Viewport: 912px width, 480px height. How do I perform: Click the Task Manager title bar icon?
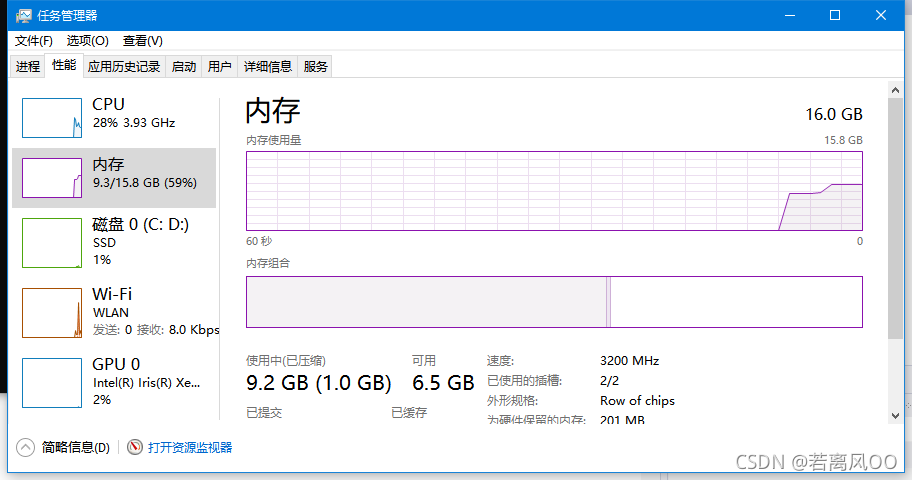coord(24,16)
